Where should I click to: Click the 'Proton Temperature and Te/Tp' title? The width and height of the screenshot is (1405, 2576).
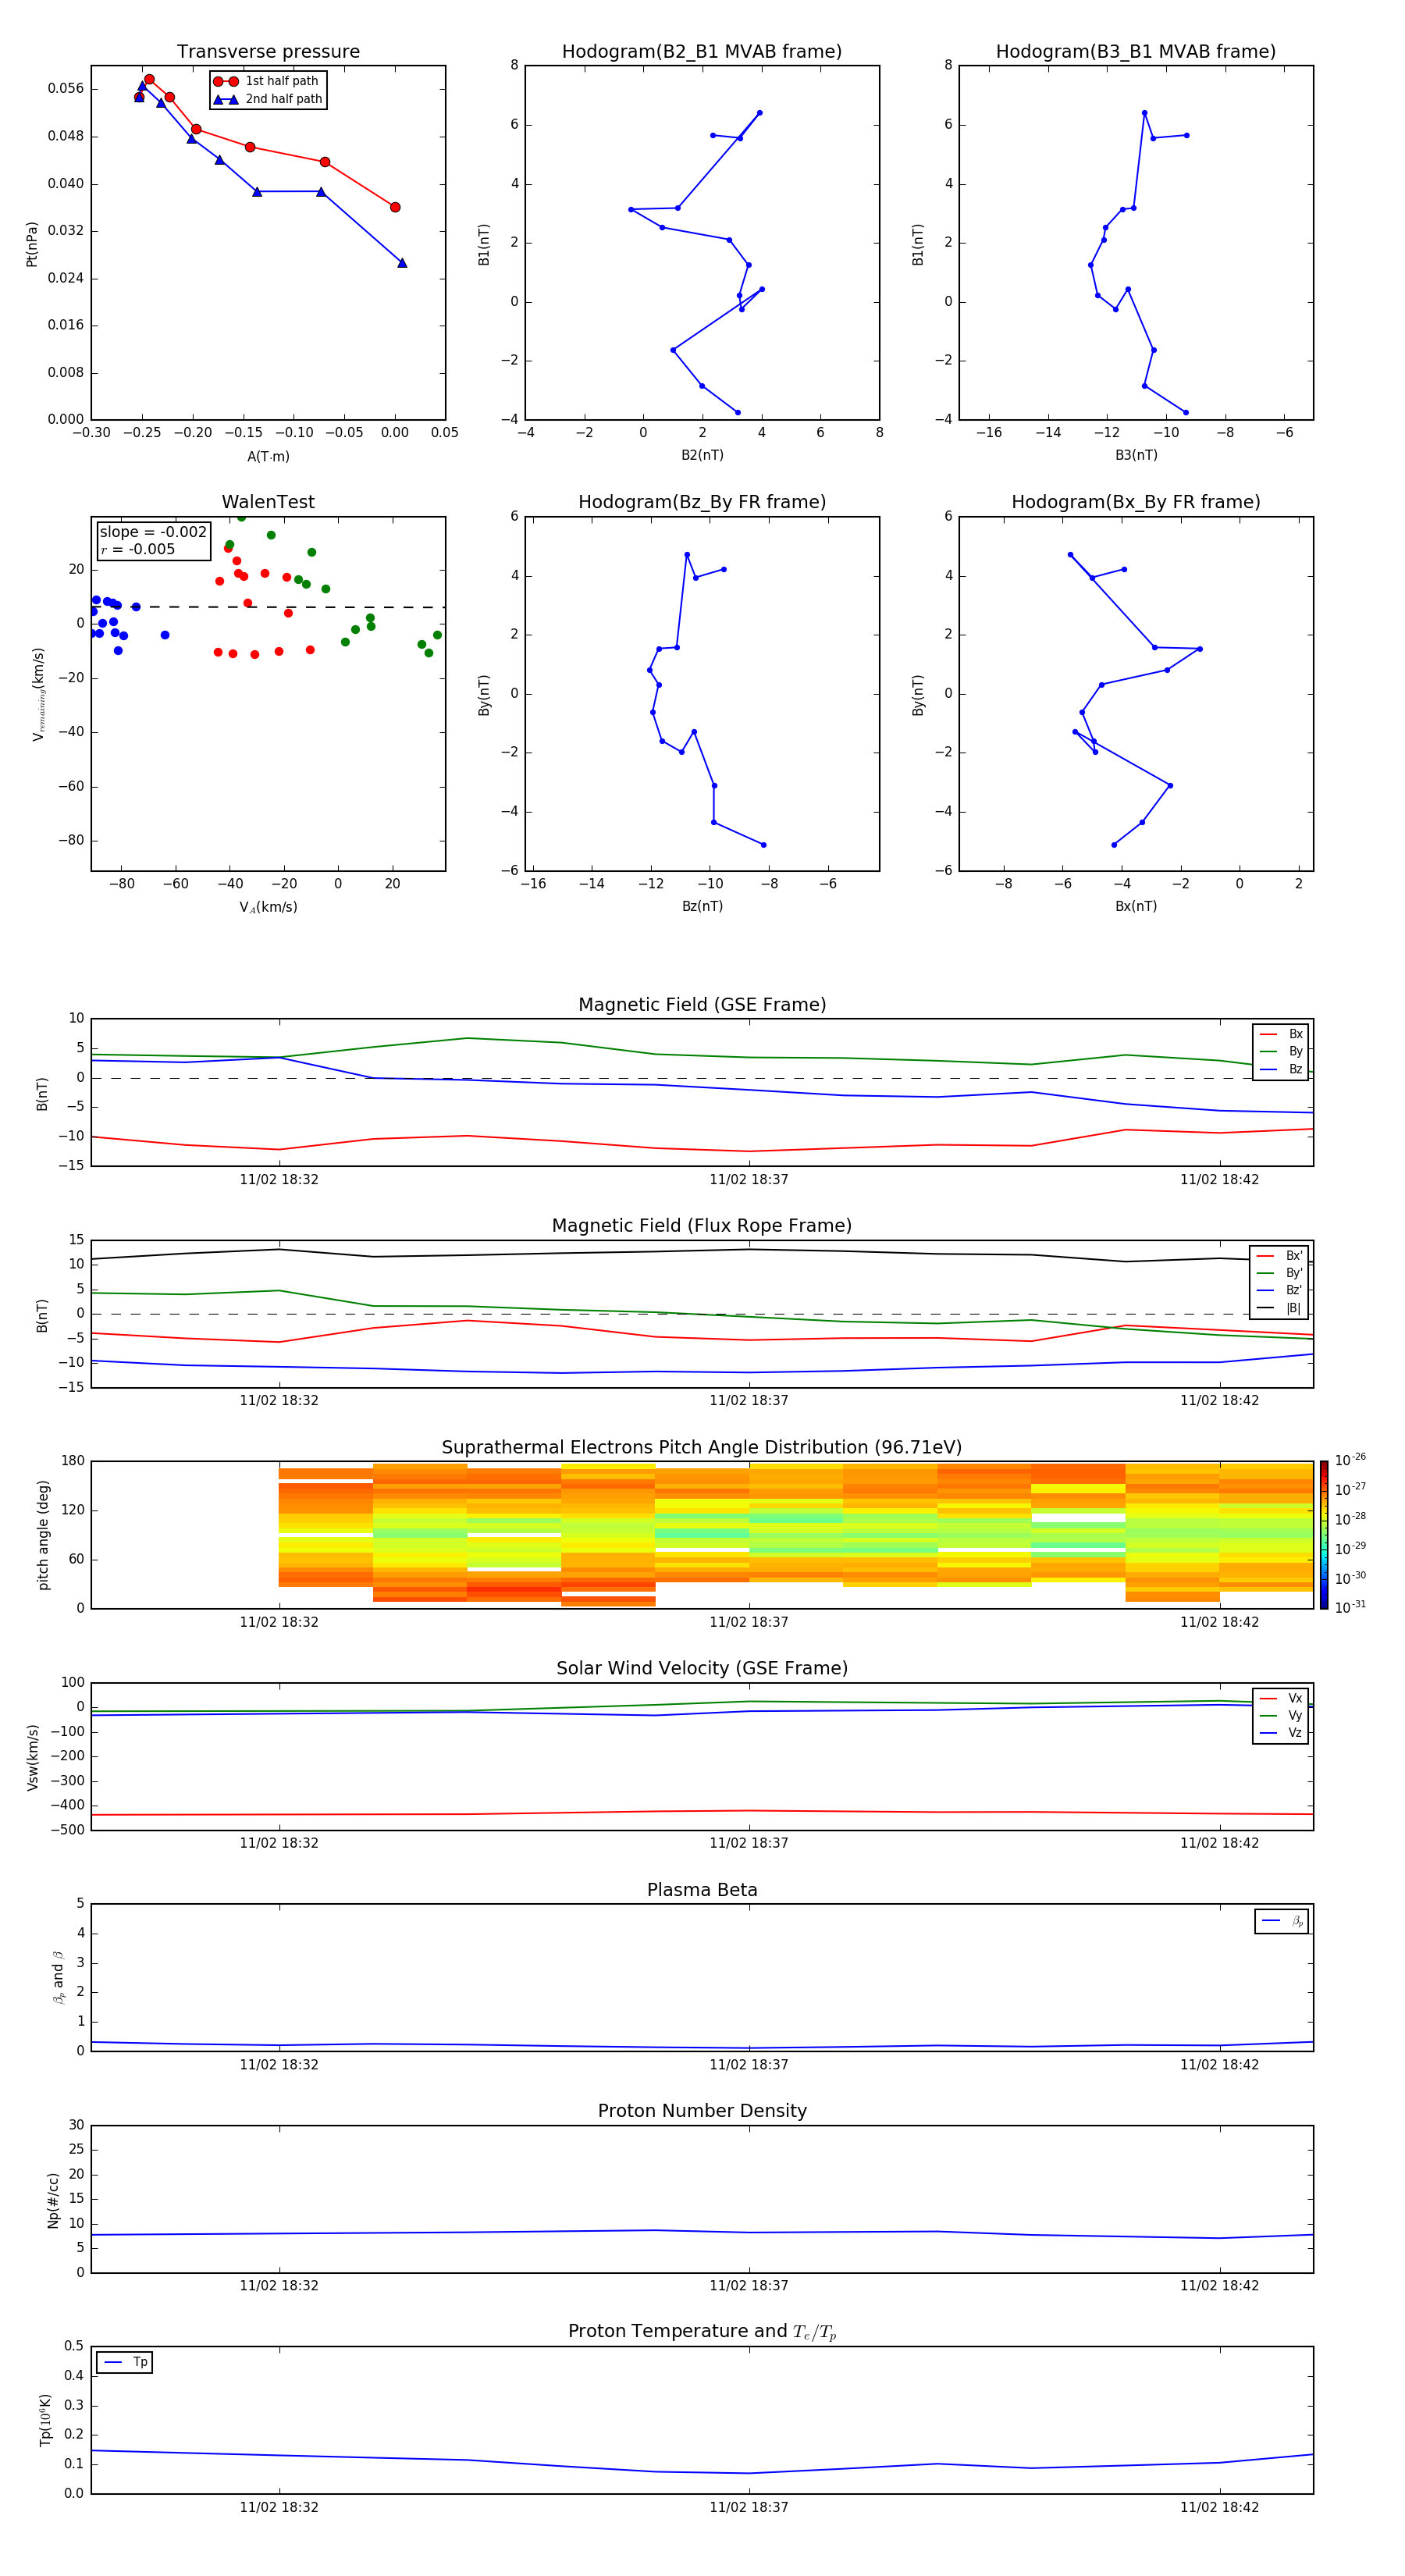[702, 2332]
